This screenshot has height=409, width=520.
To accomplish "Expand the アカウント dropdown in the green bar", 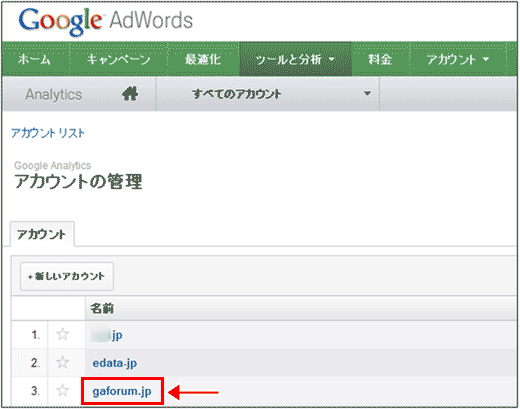I will point(458,59).
